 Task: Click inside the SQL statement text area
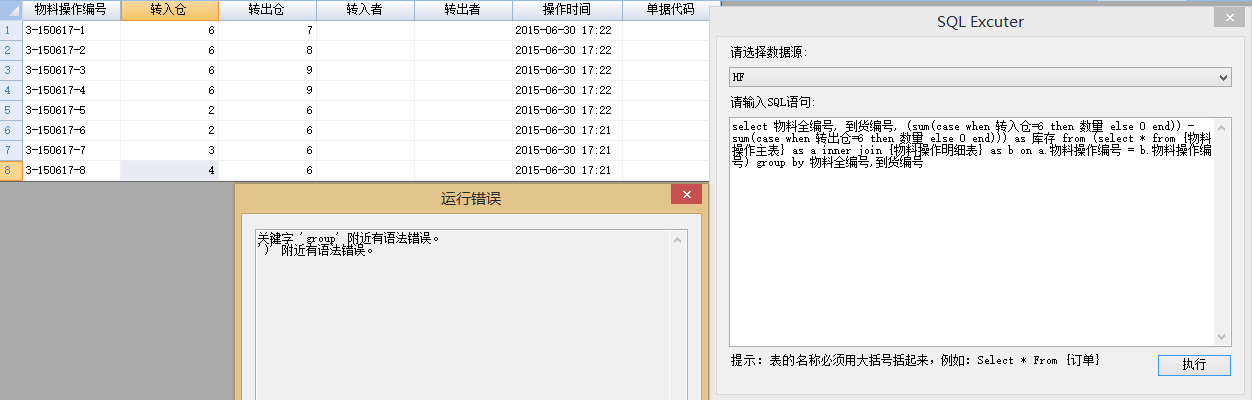coord(973,230)
